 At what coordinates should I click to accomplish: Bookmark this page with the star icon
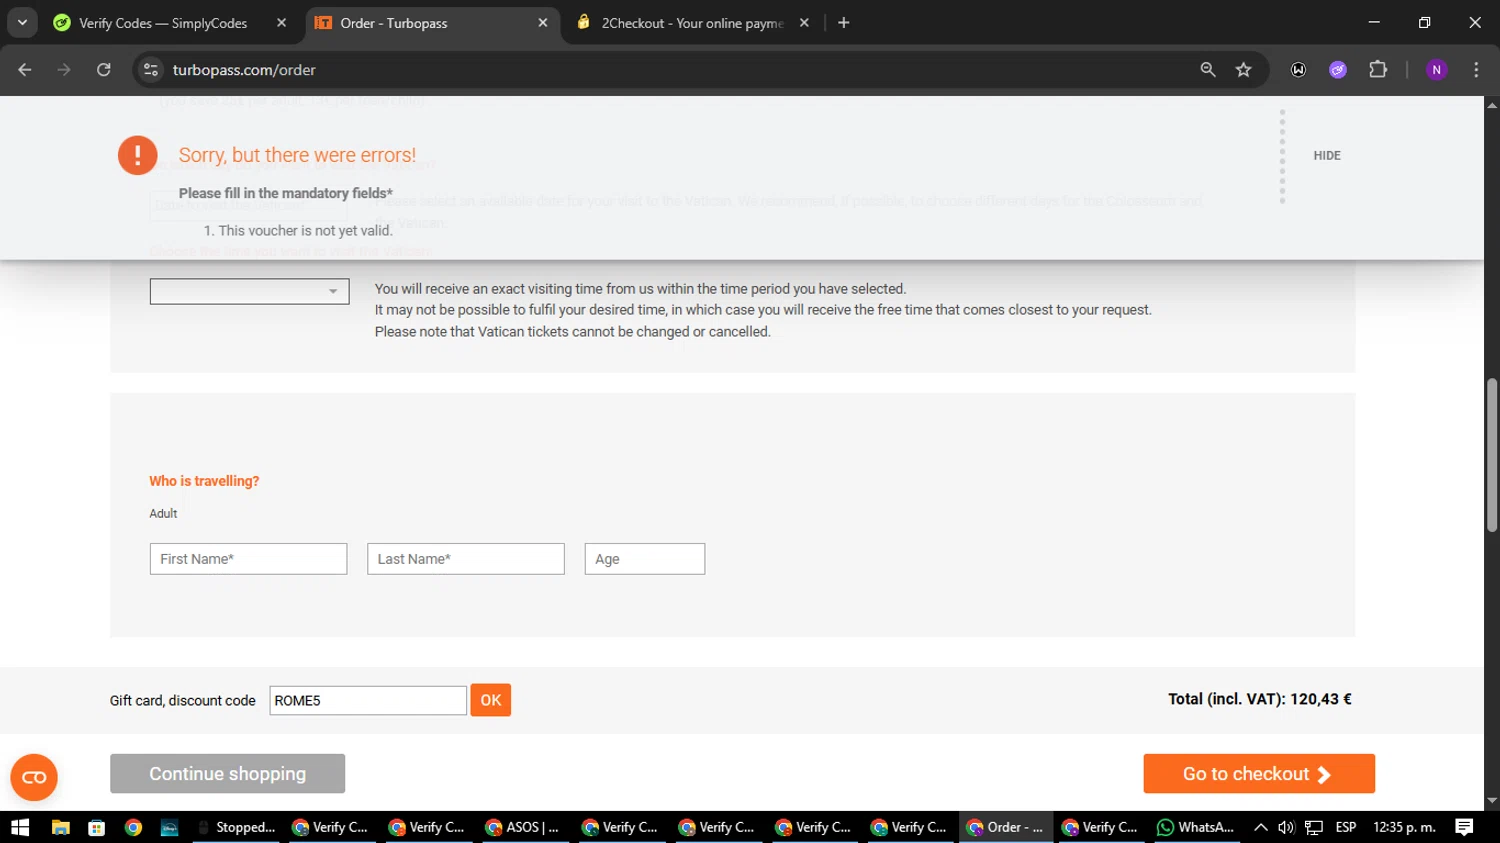[1243, 70]
